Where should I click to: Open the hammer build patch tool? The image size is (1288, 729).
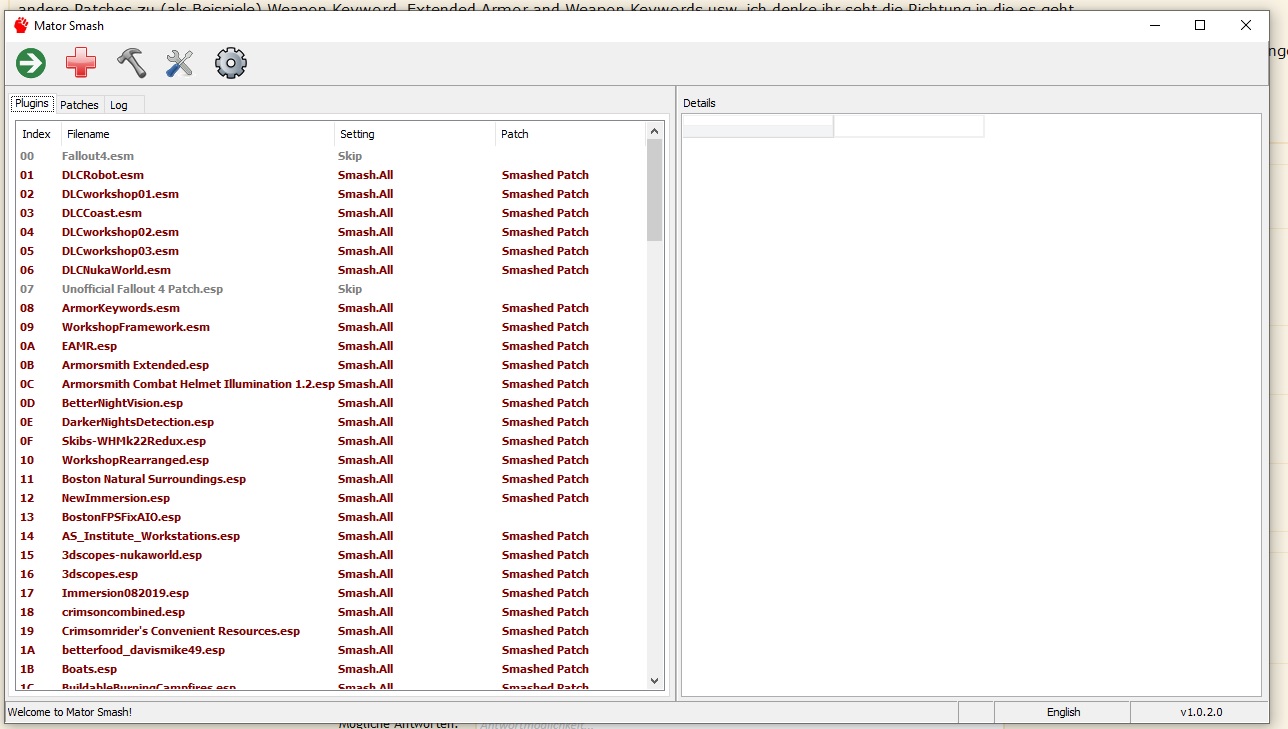pos(131,64)
